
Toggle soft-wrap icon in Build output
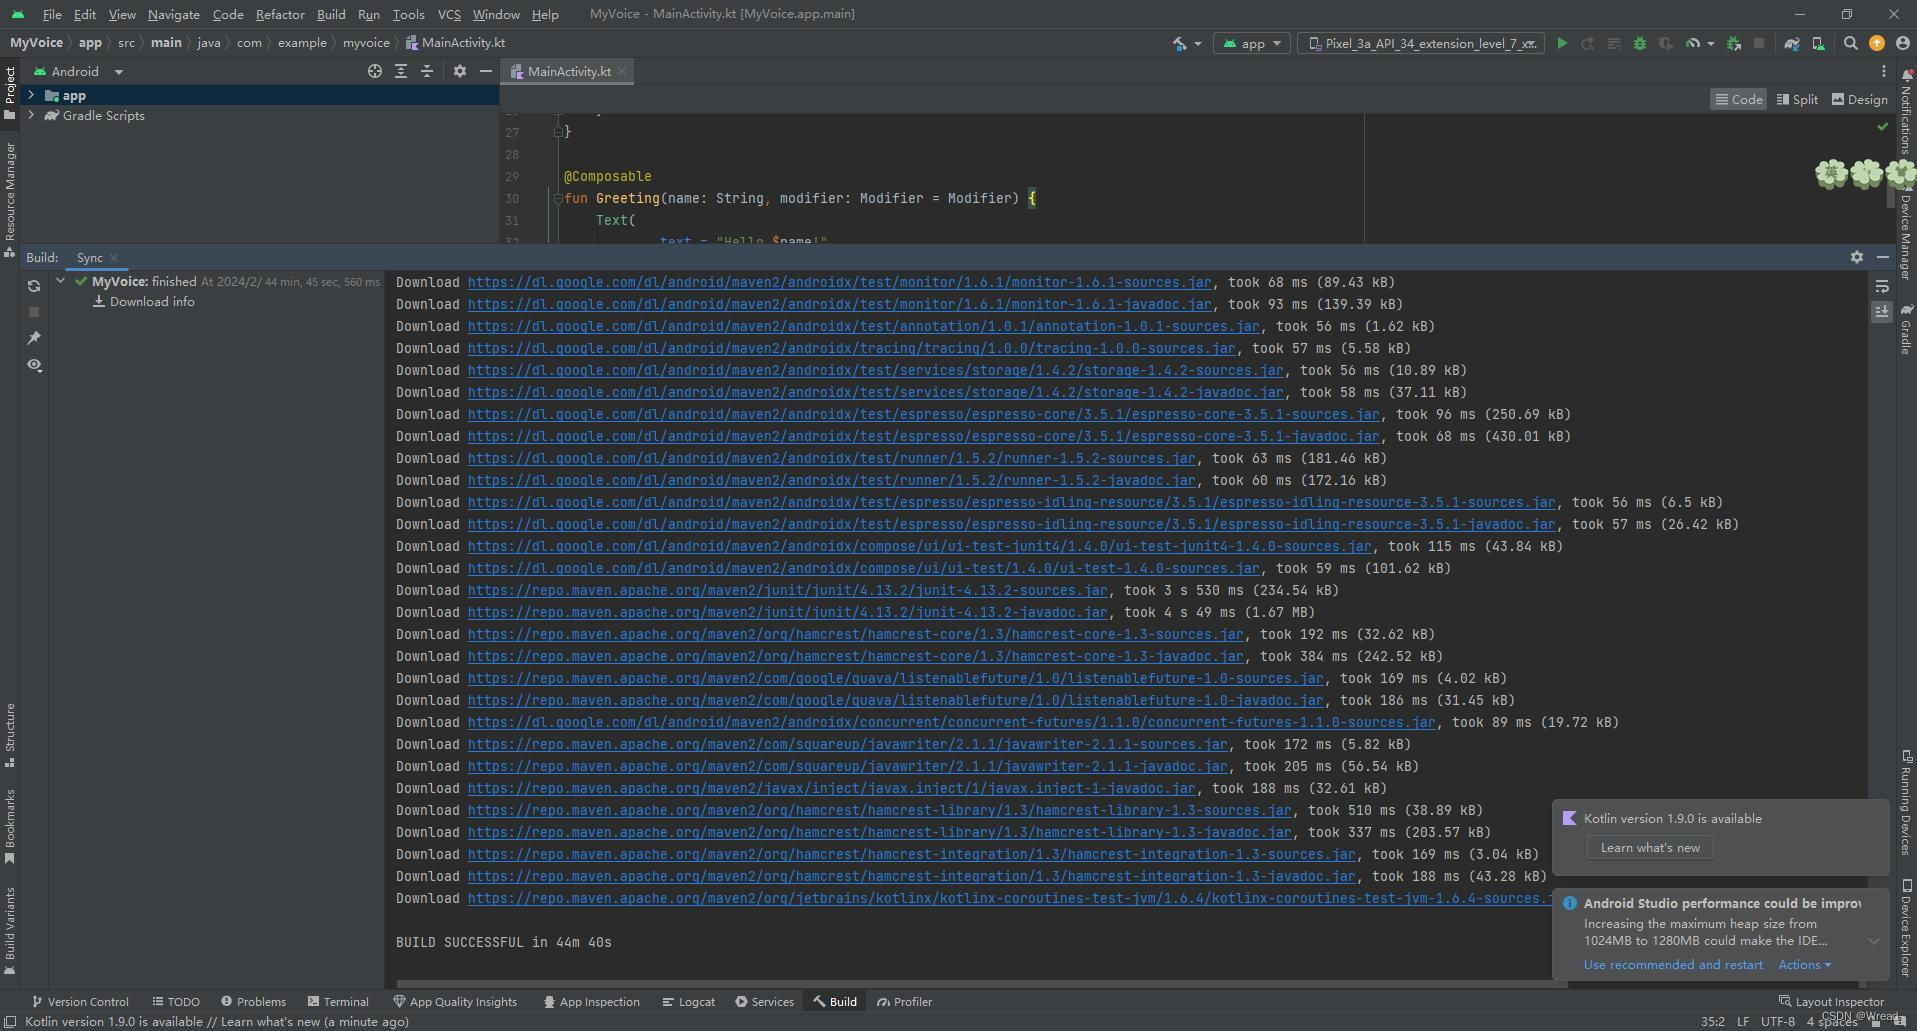[1882, 286]
